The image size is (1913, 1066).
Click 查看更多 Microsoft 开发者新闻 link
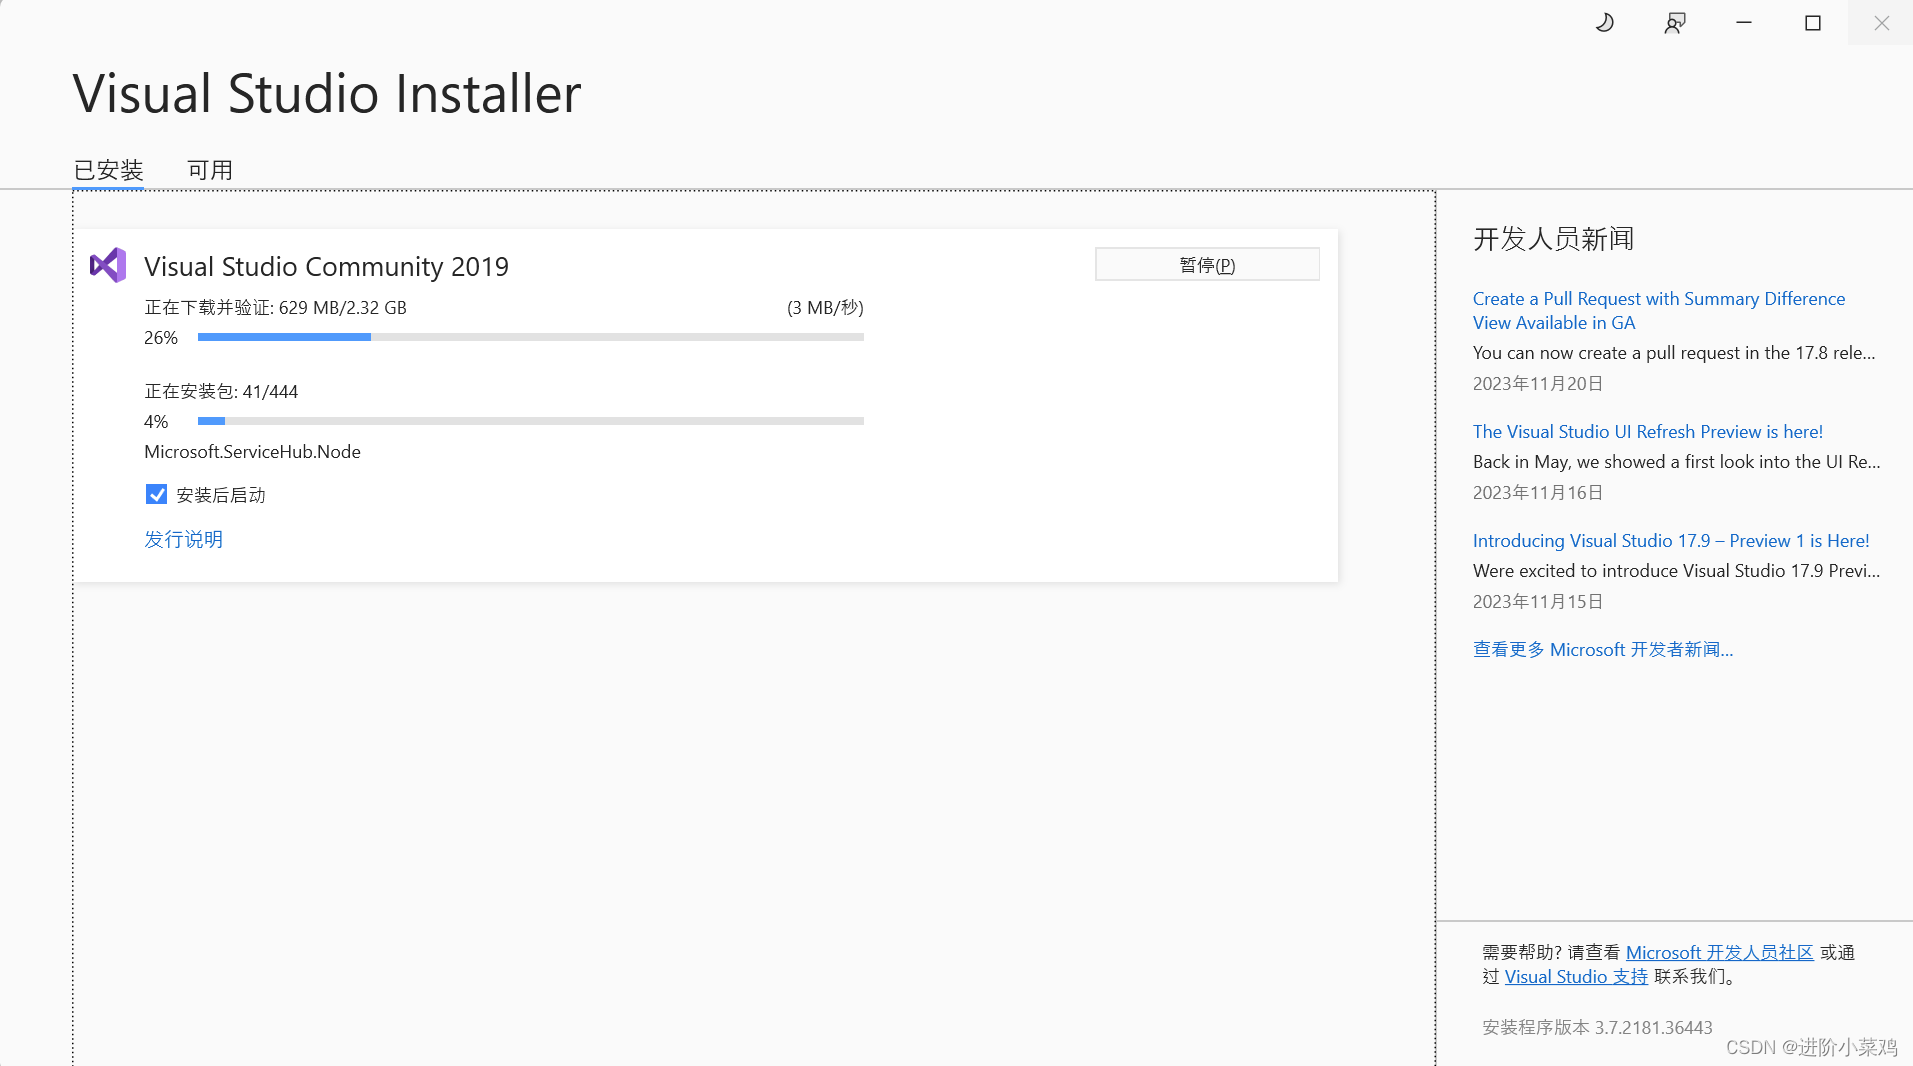click(1602, 649)
